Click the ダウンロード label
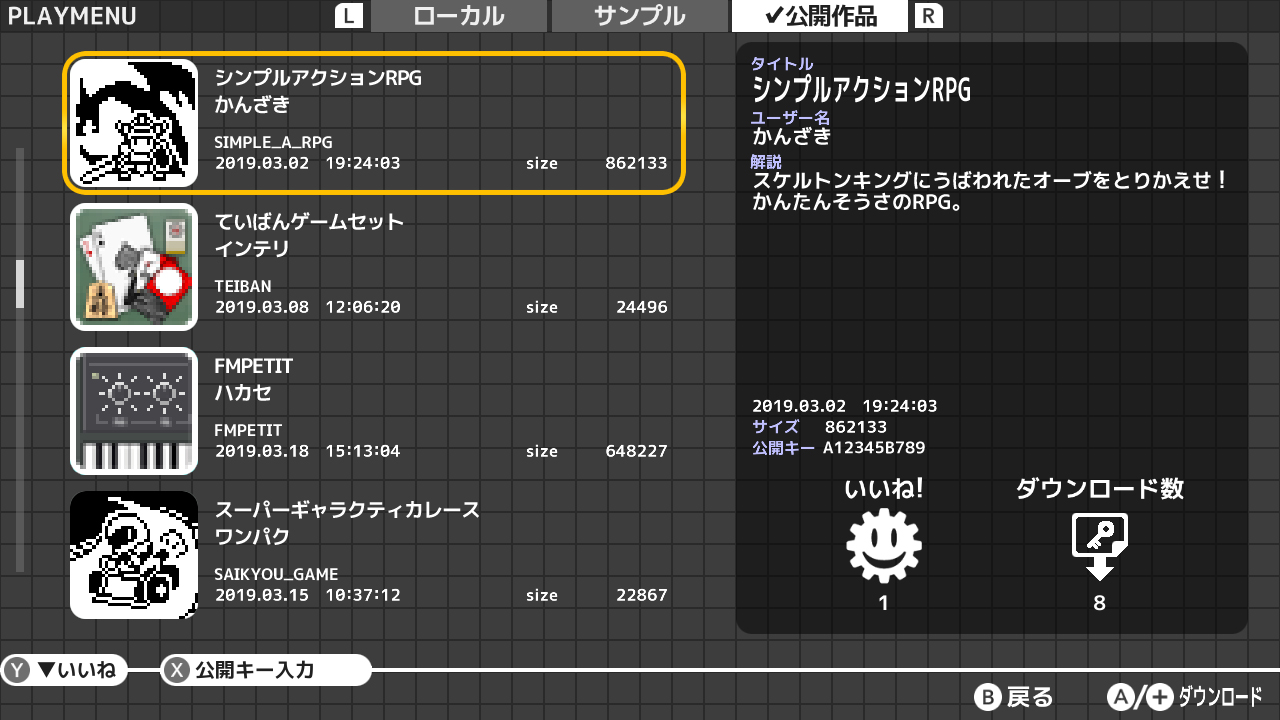The height and width of the screenshot is (720, 1280). click(x=1220, y=697)
